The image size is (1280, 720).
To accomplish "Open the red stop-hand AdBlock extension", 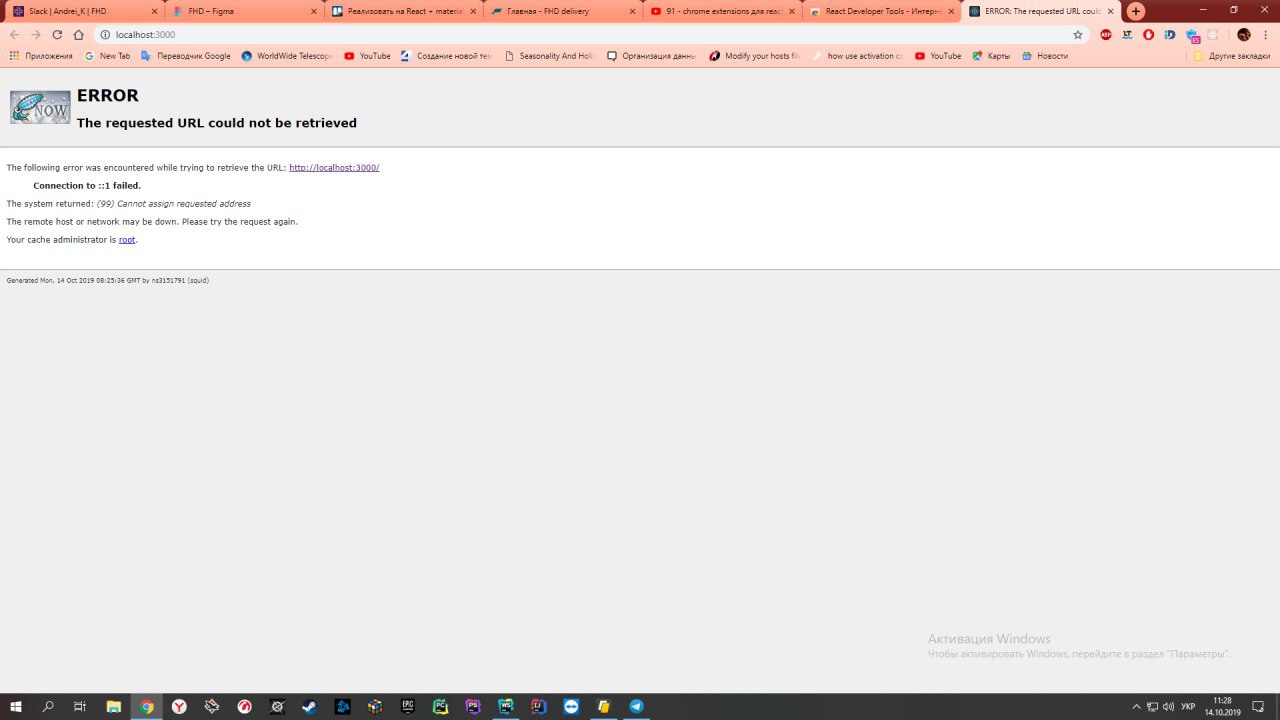I will click(1149, 35).
